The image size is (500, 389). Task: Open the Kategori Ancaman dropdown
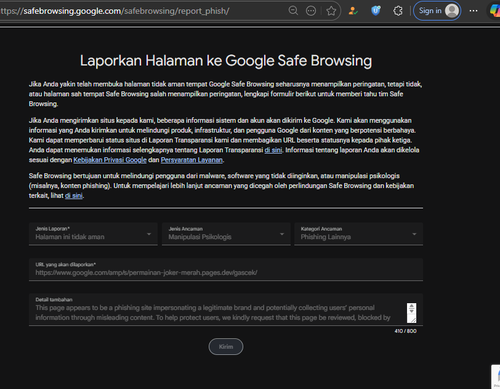[359, 234]
